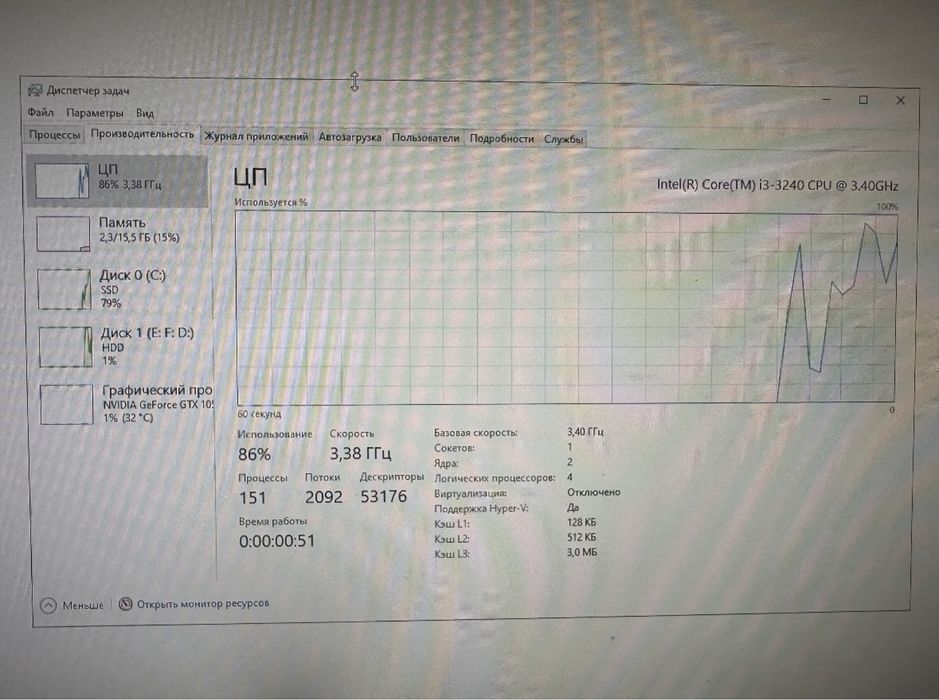This screenshot has width=939, height=700.
Task: Click the process count 151
Action: (253, 498)
